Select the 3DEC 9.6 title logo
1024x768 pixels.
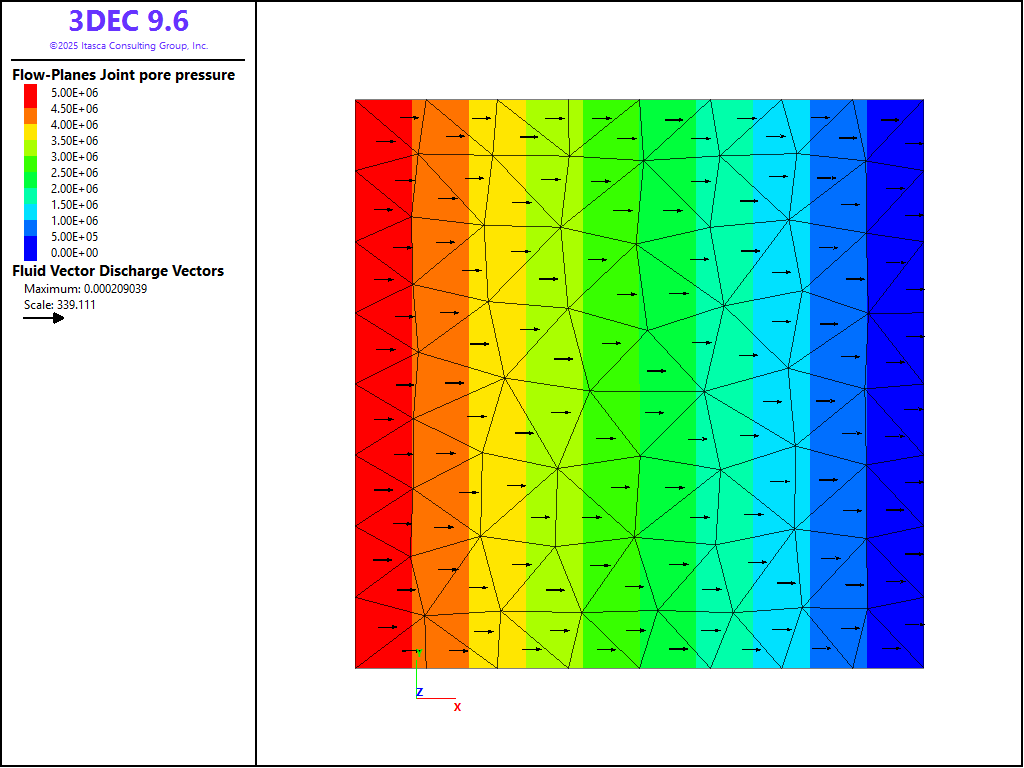(128, 21)
